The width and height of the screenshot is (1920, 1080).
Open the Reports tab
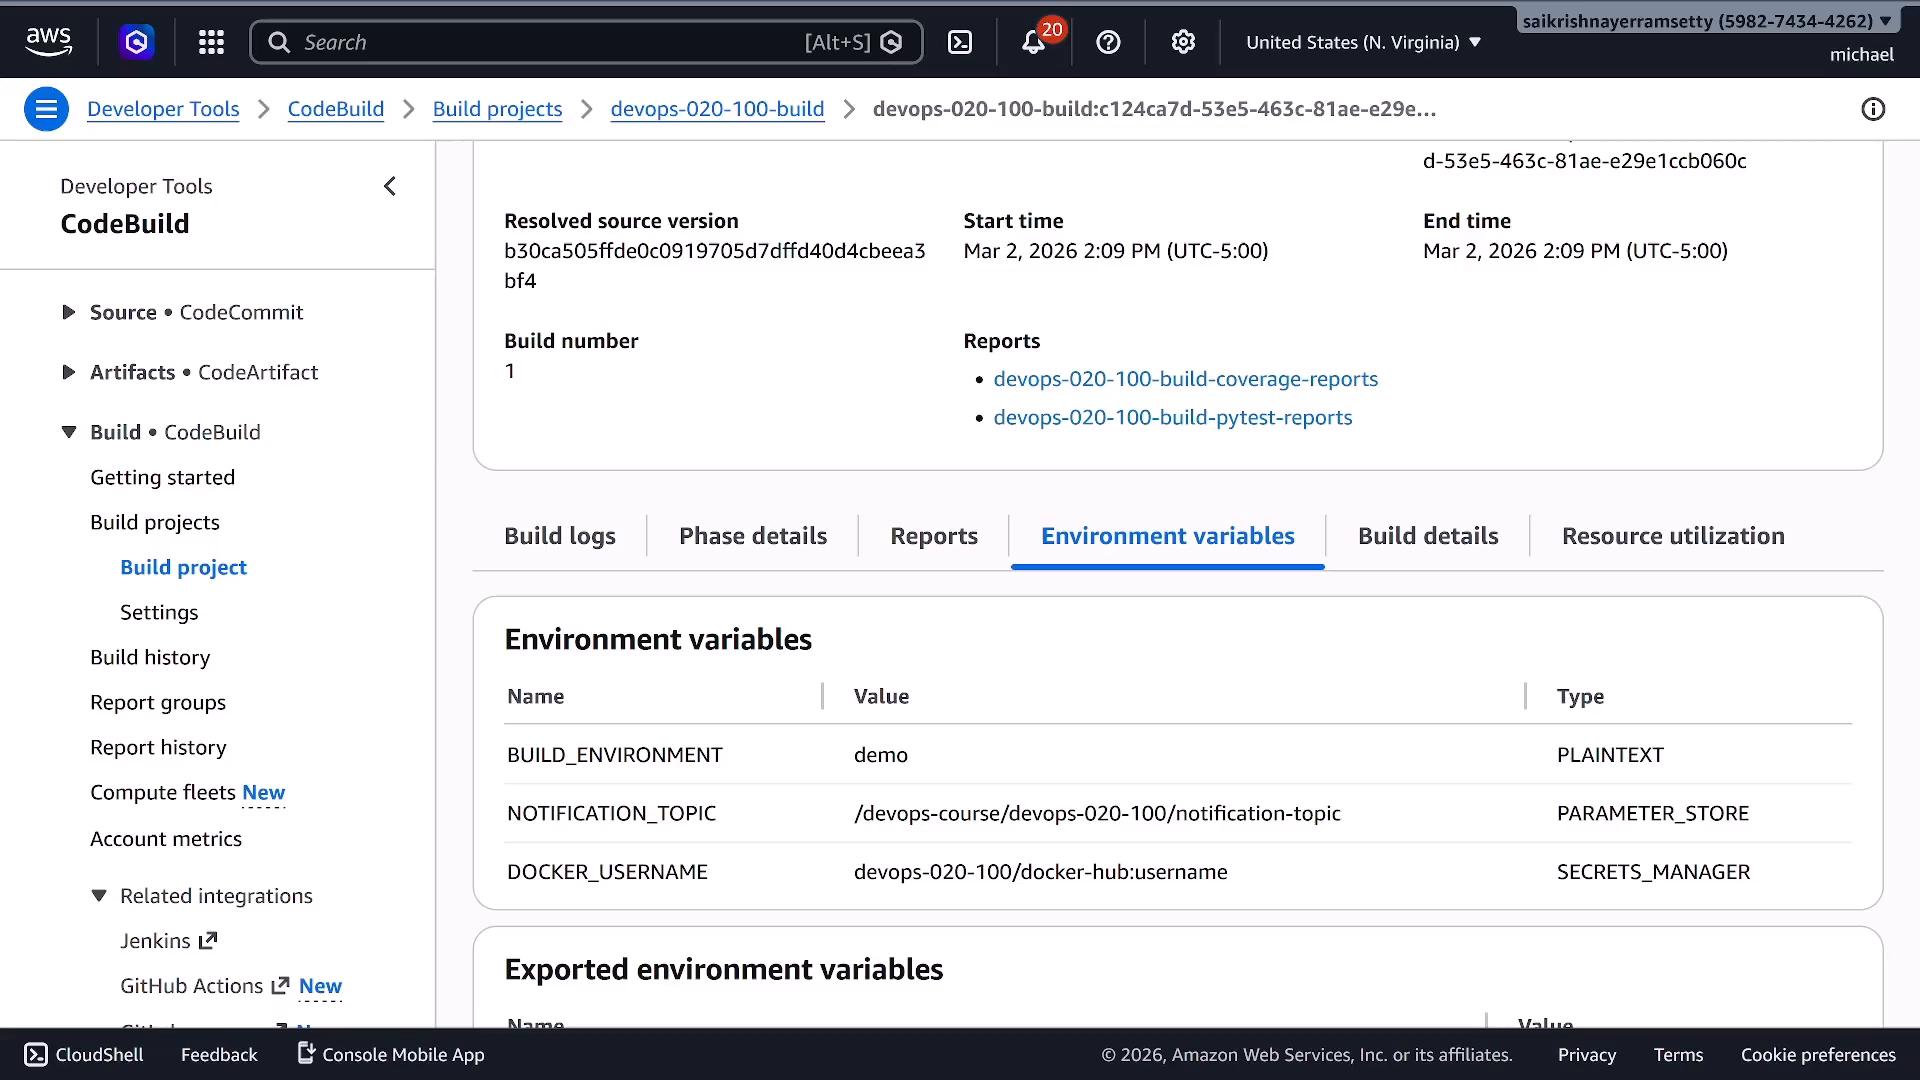point(934,536)
